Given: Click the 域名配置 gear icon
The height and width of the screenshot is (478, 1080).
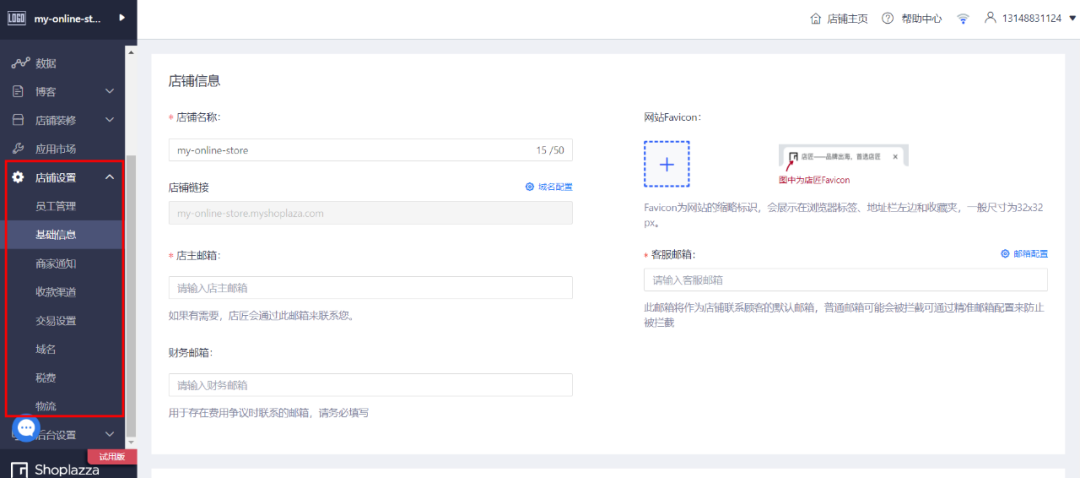Looking at the screenshot, I should tap(530, 187).
